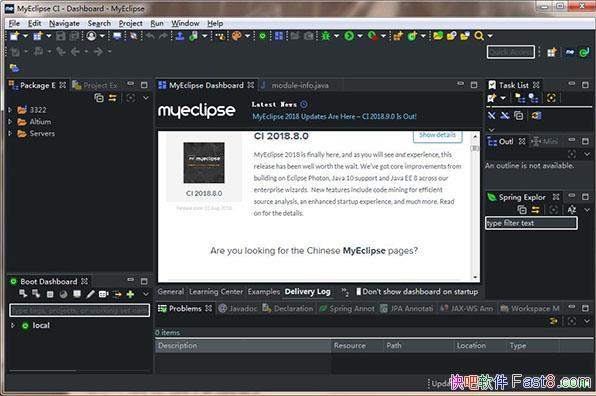The image size is (596, 396).
Task: Switch to the General dashboard tab
Action: 171,291
